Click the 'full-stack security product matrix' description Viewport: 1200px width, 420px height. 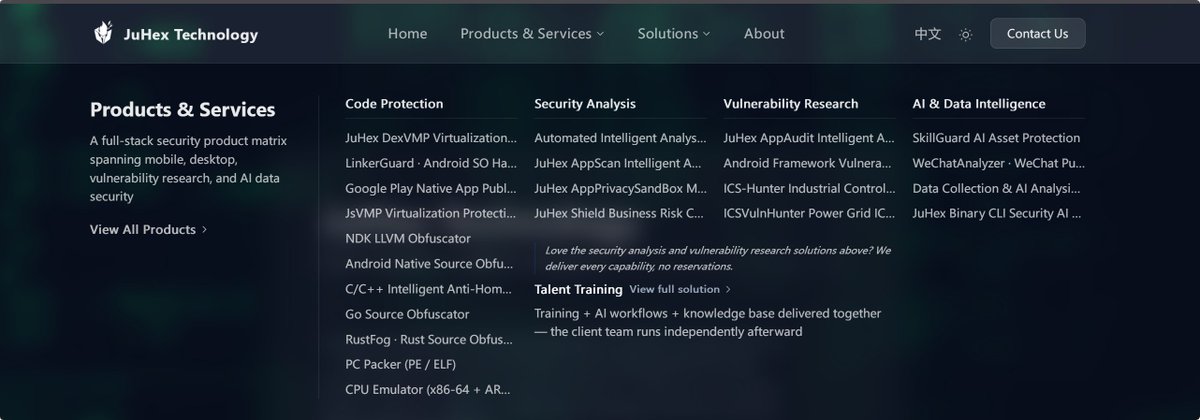tap(188, 169)
